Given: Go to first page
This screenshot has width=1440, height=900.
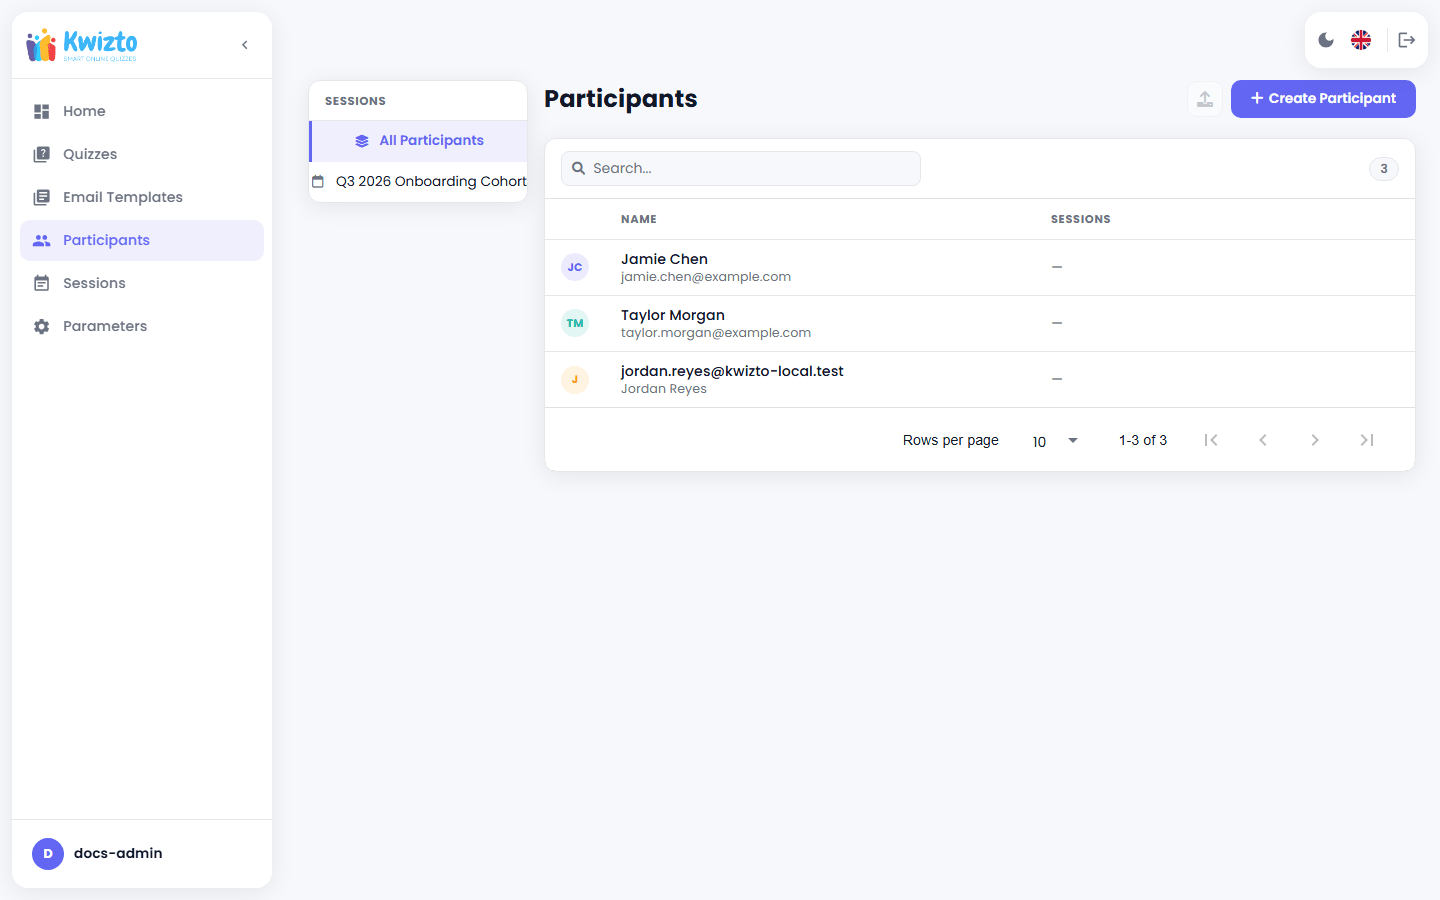Looking at the screenshot, I should pyautogui.click(x=1211, y=440).
